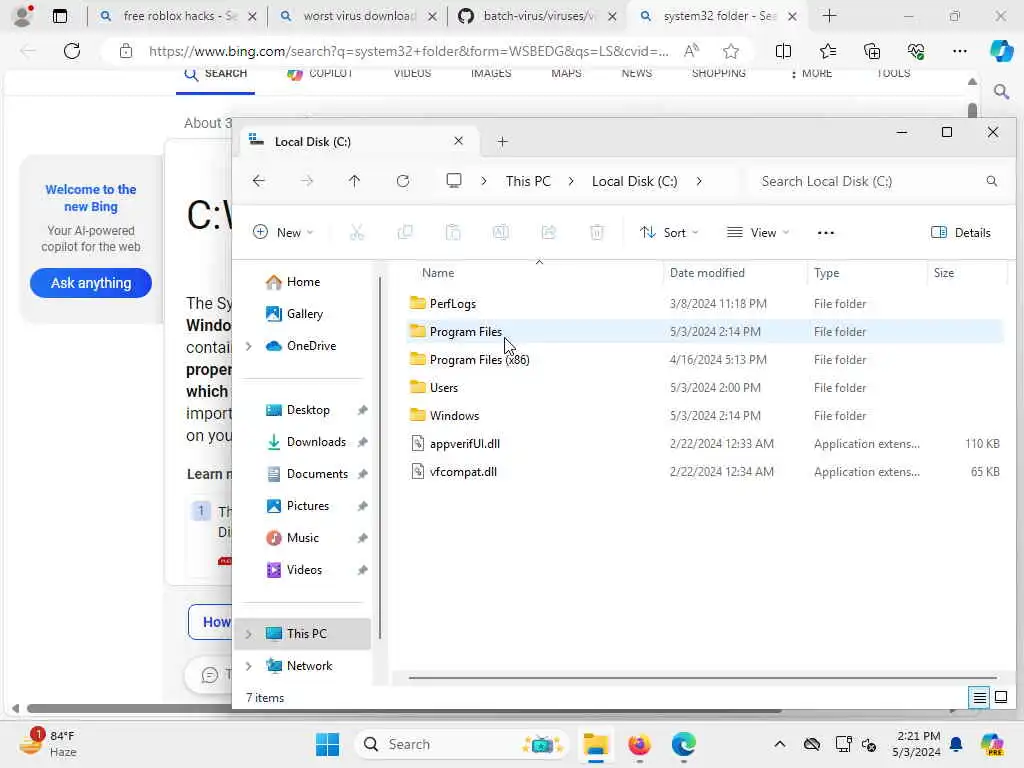Click the Paste icon in Explorer toolbar

pos(453,232)
